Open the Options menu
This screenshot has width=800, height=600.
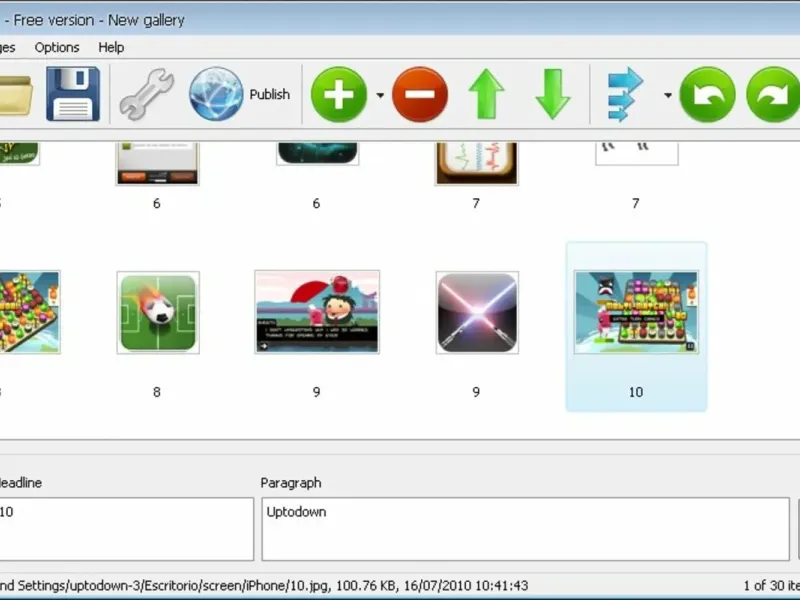pos(57,47)
